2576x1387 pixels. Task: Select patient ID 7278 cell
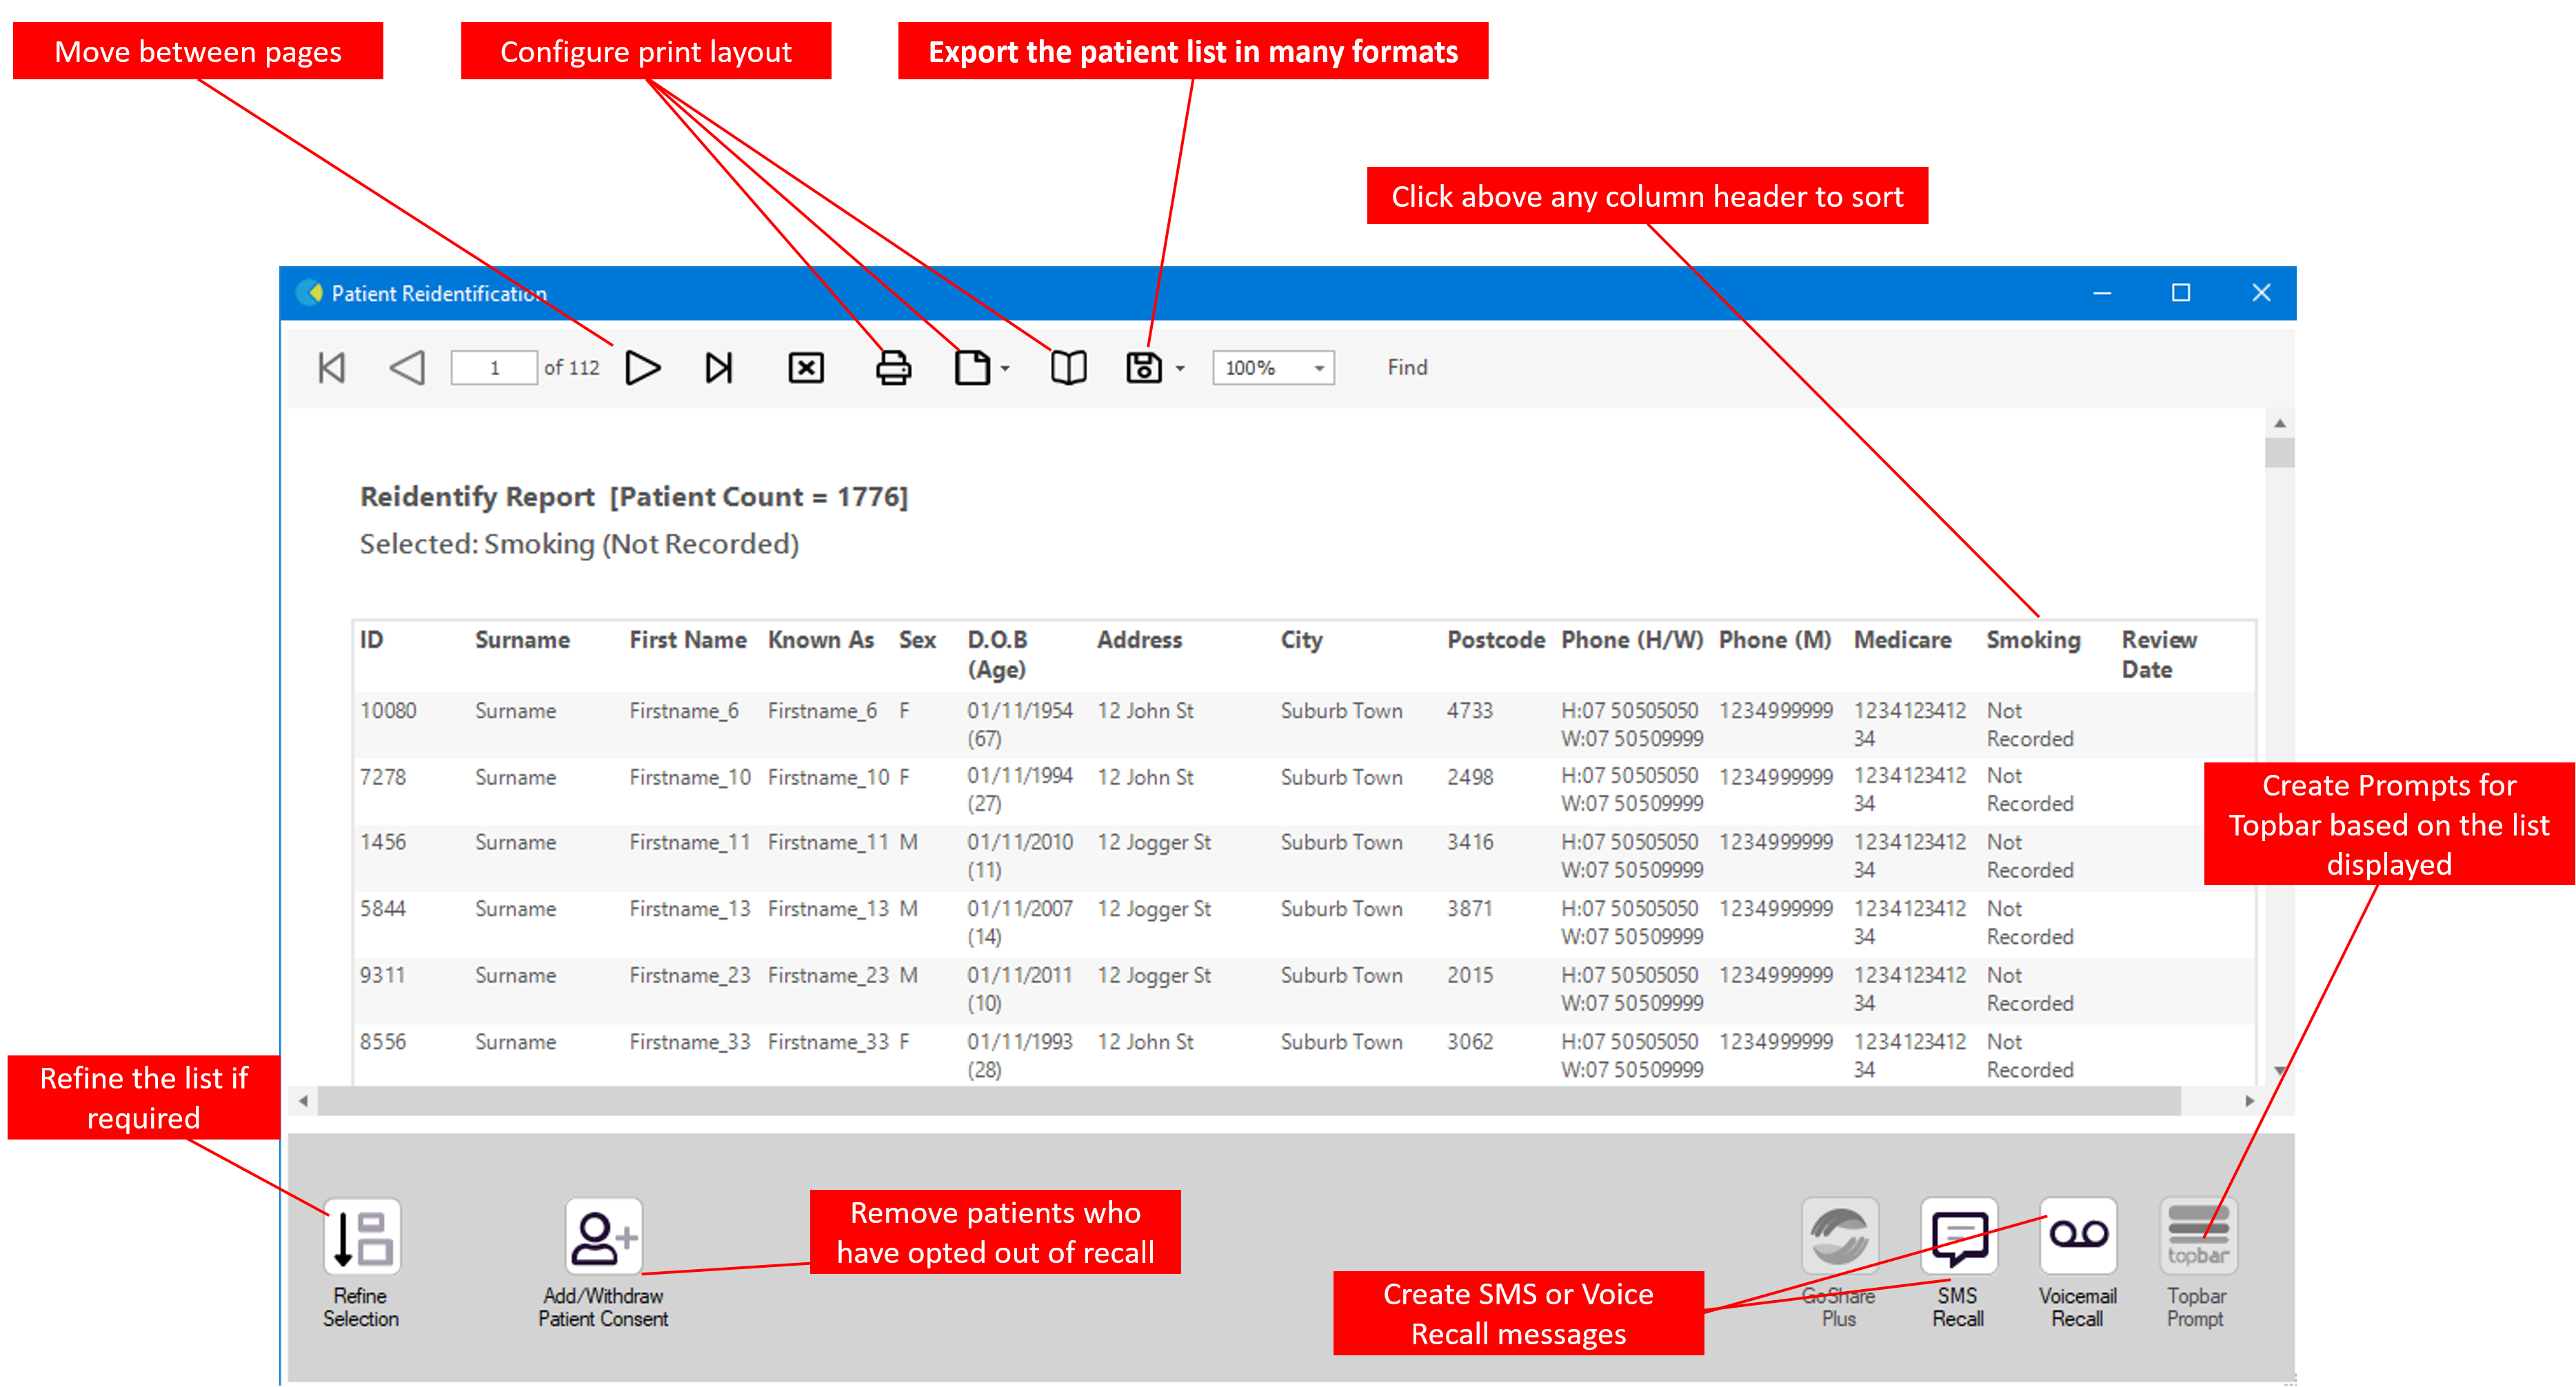(x=383, y=777)
